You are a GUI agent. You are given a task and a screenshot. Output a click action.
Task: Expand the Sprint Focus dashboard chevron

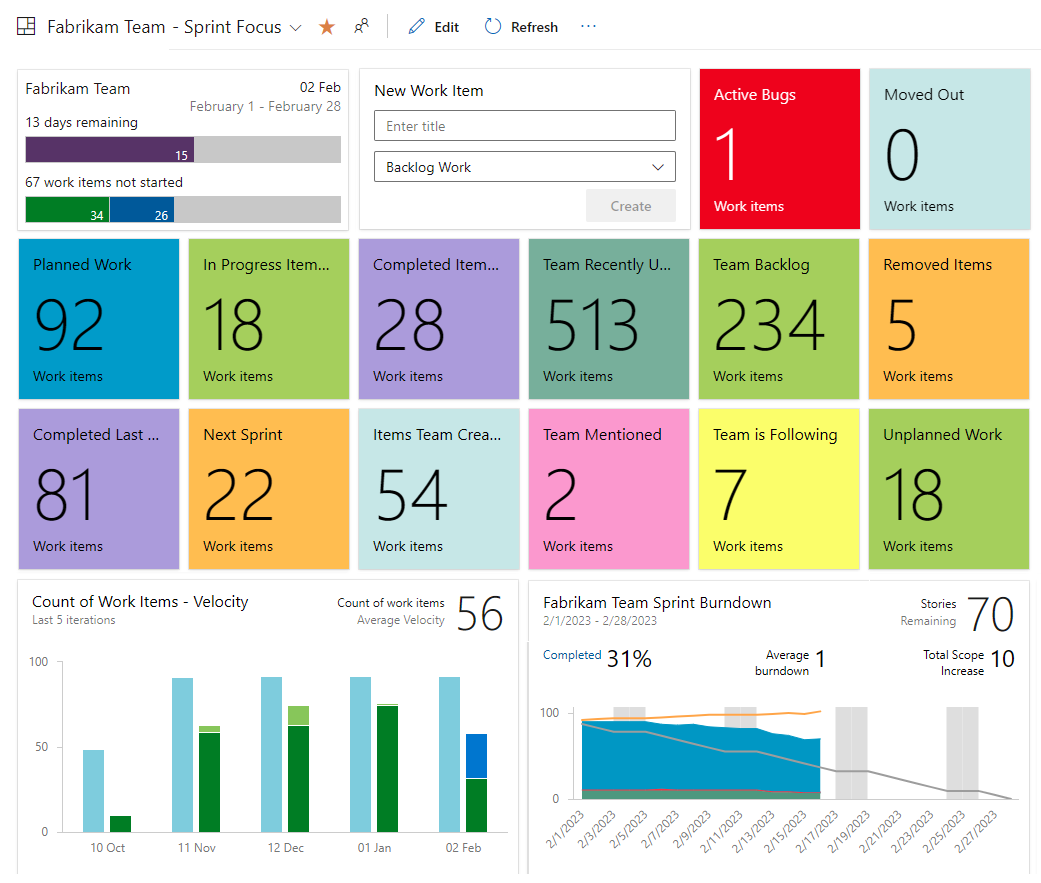(x=296, y=28)
